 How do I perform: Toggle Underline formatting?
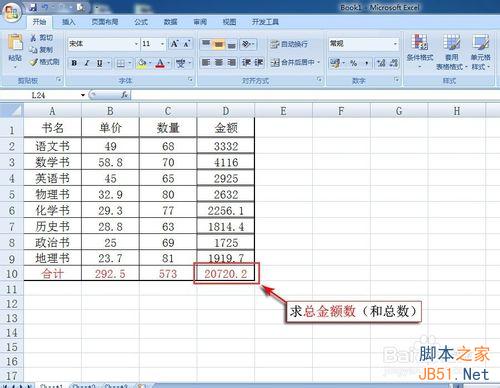point(99,63)
